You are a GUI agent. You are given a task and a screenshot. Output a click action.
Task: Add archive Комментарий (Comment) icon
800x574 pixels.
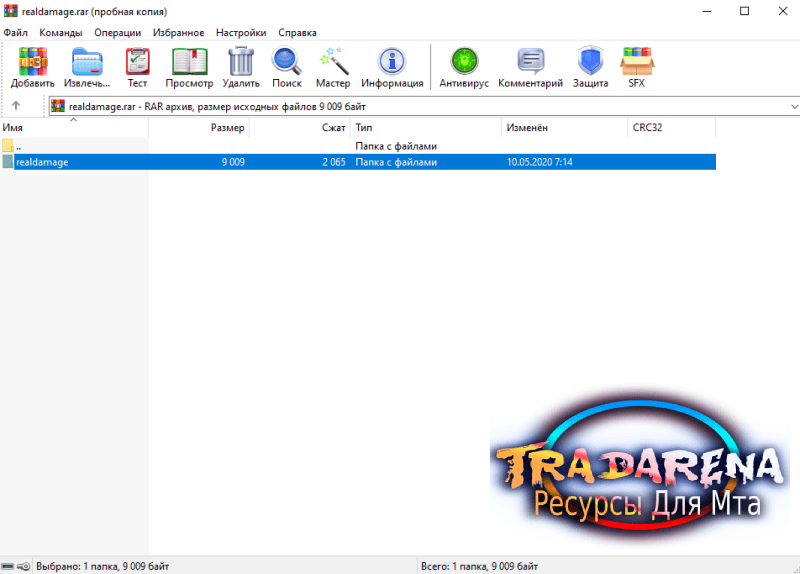coord(531,61)
